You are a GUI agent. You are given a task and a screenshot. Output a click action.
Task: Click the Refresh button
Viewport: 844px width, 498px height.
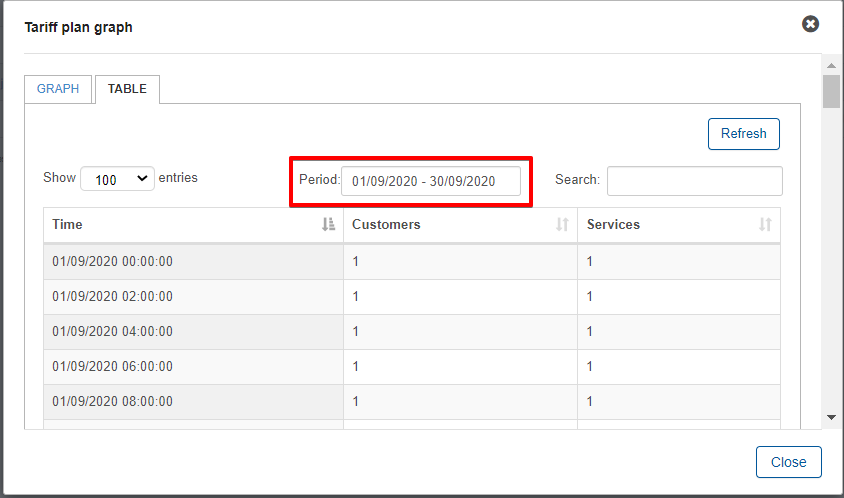pos(743,134)
